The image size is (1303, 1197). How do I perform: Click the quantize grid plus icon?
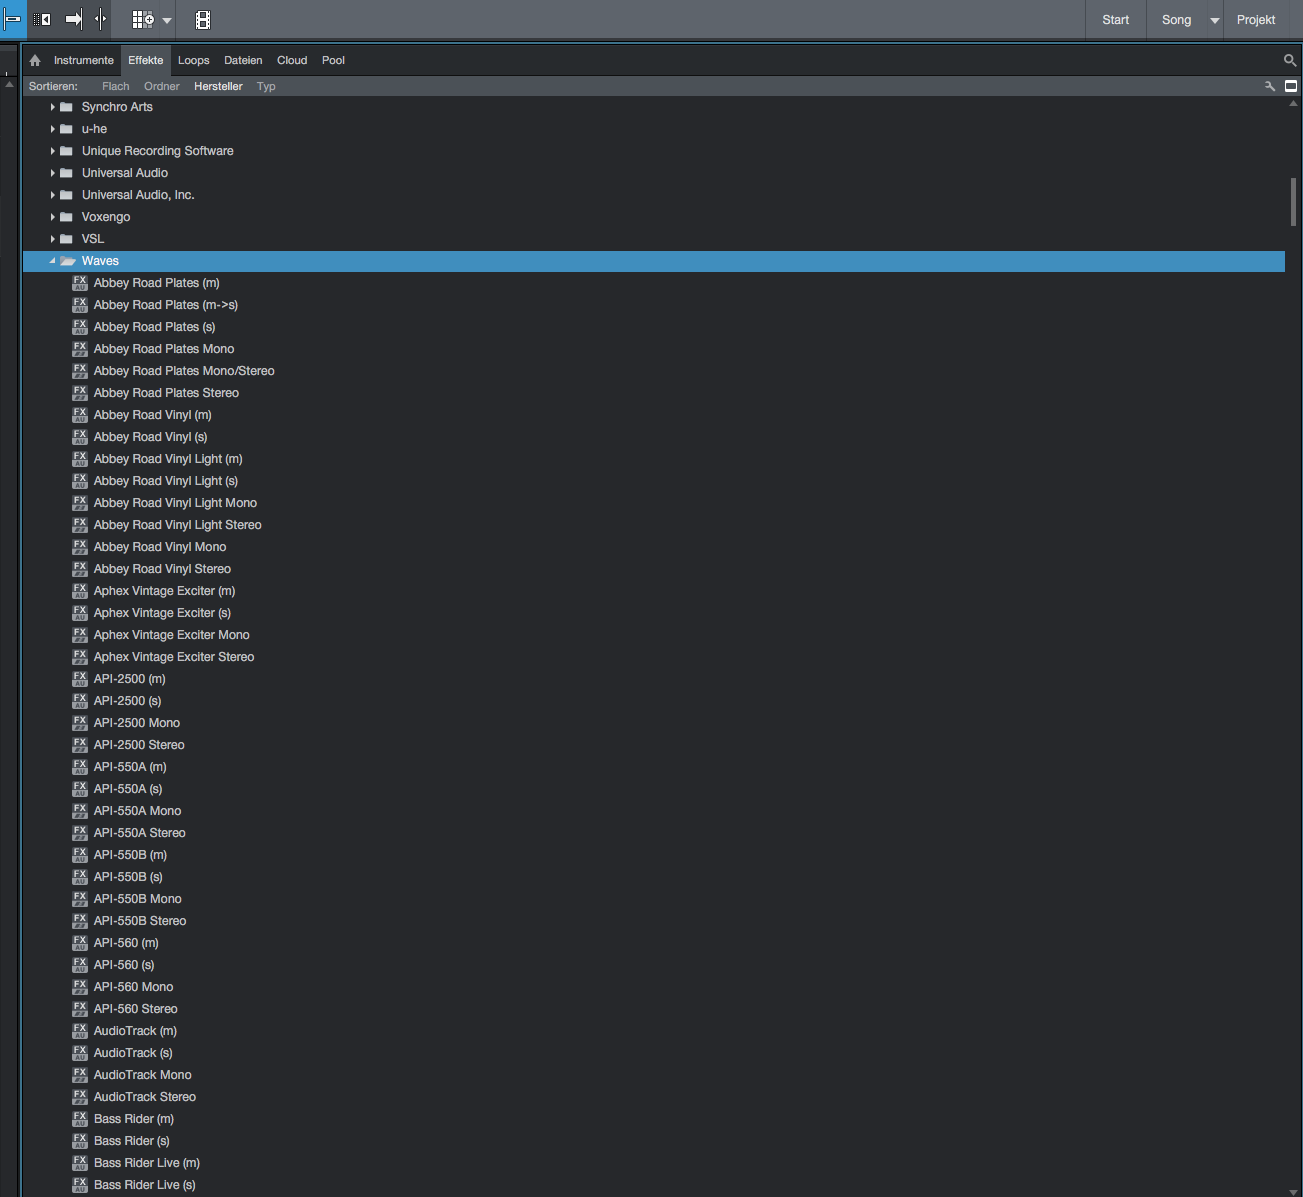click(143, 20)
